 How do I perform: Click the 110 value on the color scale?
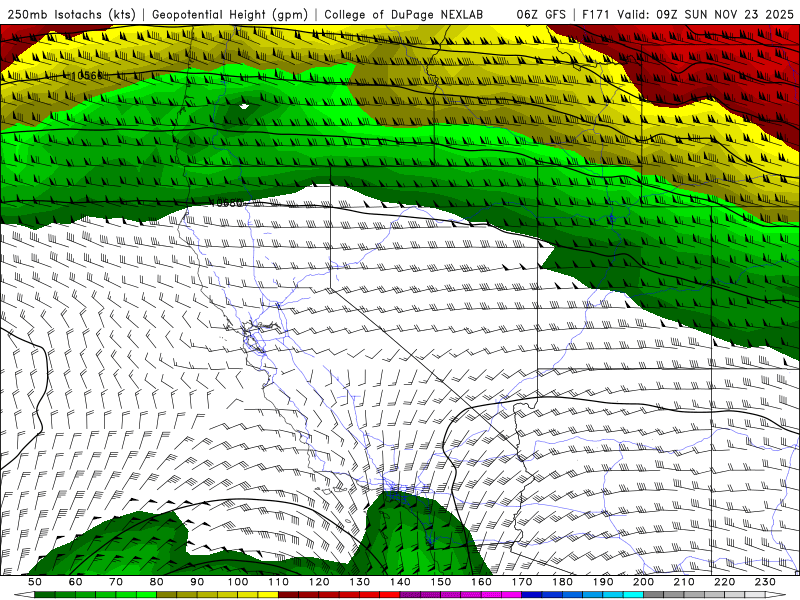[279, 582]
